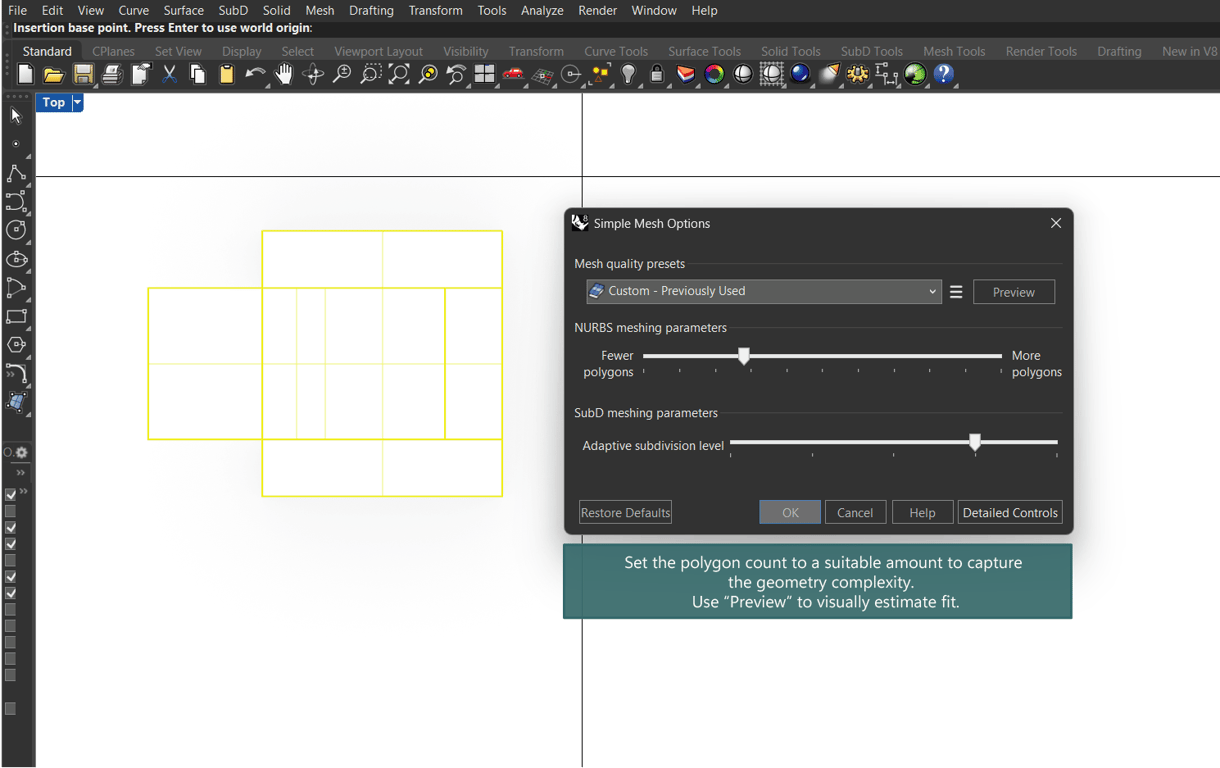Image resolution: width=1220 pixels, height=768 pixels.
Task: Click the color wheel properties icon
Action: click(x=714, y=74)
